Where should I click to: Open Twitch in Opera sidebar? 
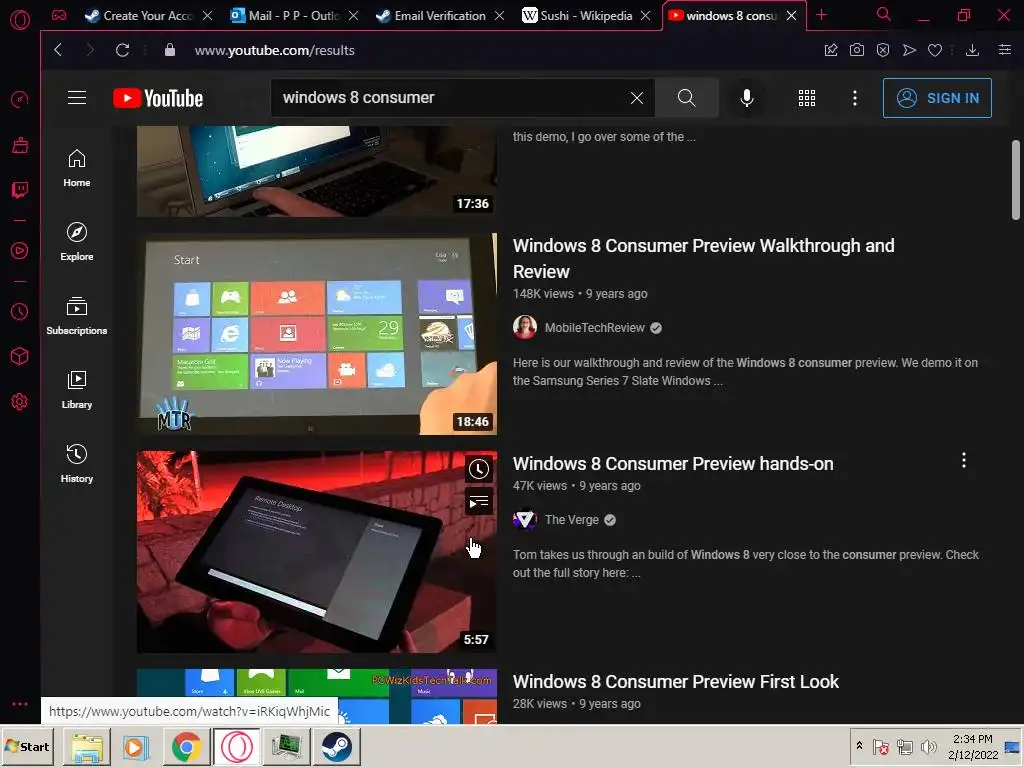point(20,190)
